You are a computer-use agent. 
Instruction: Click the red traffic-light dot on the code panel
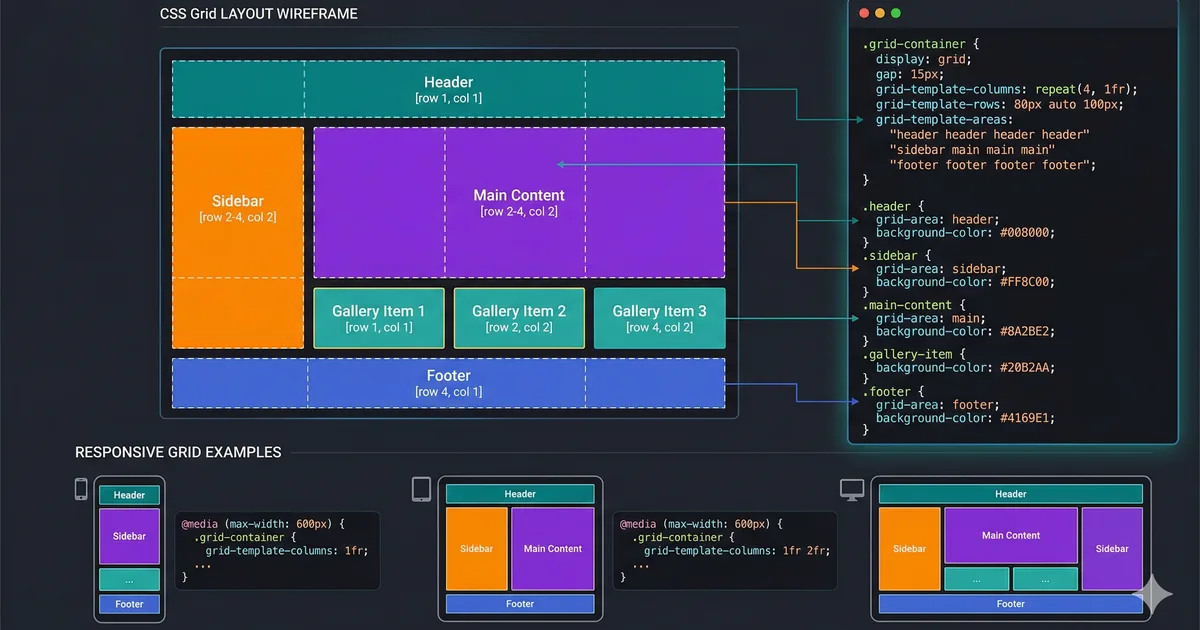(864, 13)
